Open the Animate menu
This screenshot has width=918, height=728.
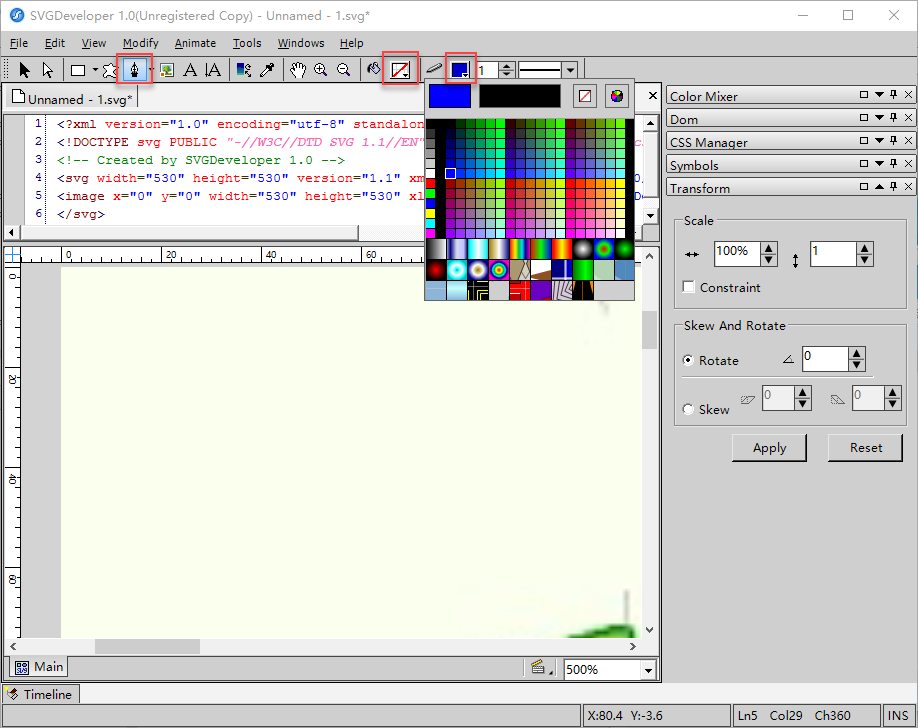click(195, 43)
